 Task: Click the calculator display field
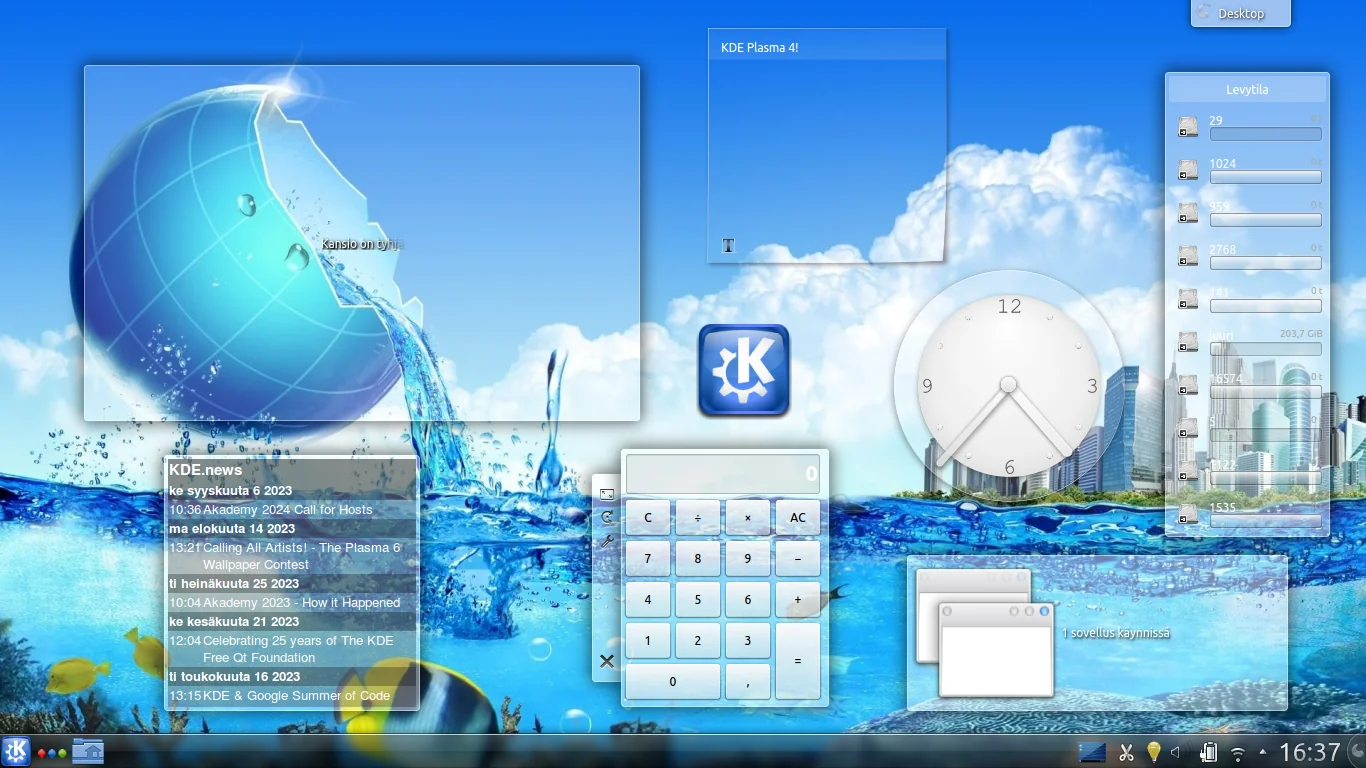723,474
